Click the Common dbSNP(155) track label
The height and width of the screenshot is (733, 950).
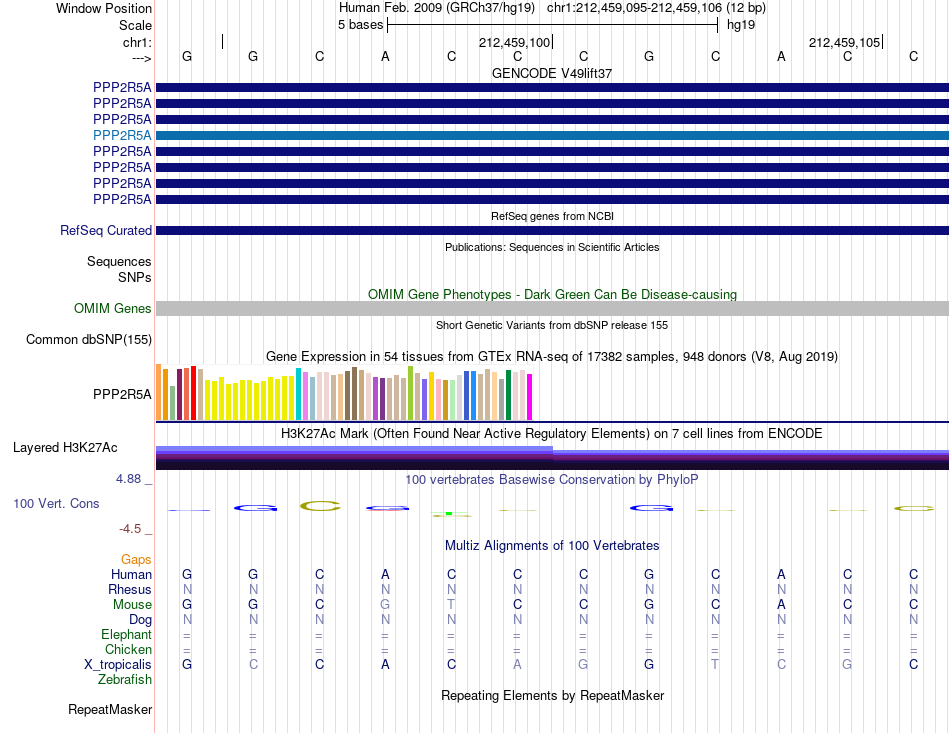89,339
